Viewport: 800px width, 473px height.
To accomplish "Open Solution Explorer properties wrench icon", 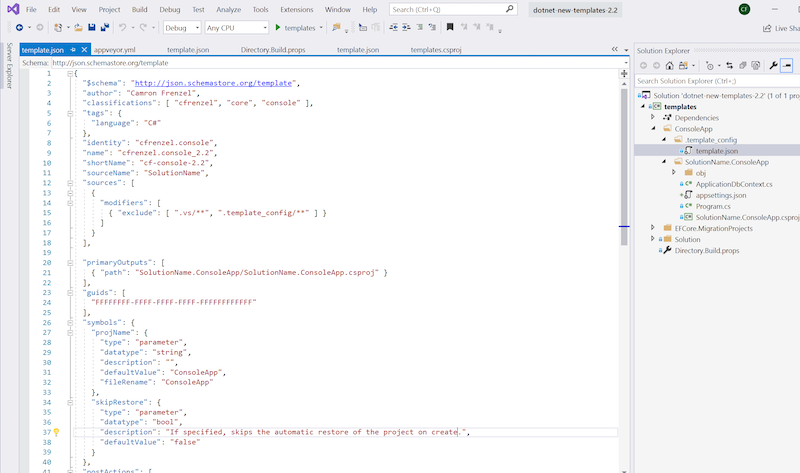I will 772,65.
